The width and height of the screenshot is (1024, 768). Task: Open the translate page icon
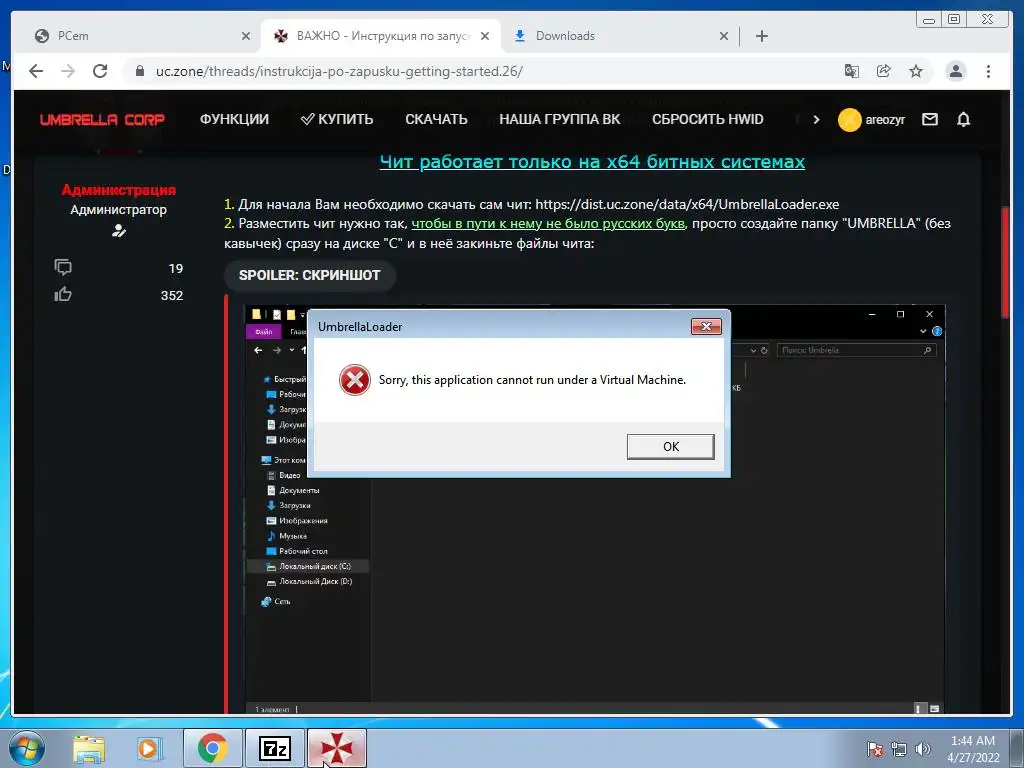[852, 71]
